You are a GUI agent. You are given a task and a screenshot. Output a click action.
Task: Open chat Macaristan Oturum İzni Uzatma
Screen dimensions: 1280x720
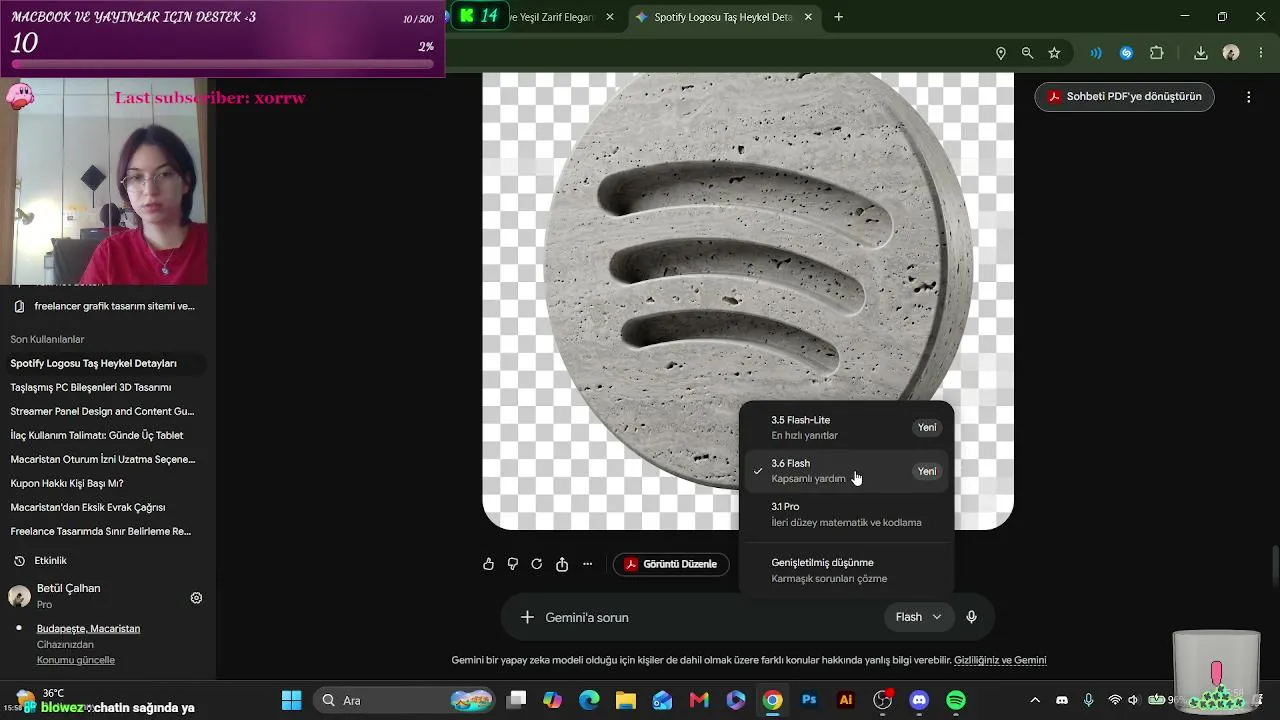104,459
